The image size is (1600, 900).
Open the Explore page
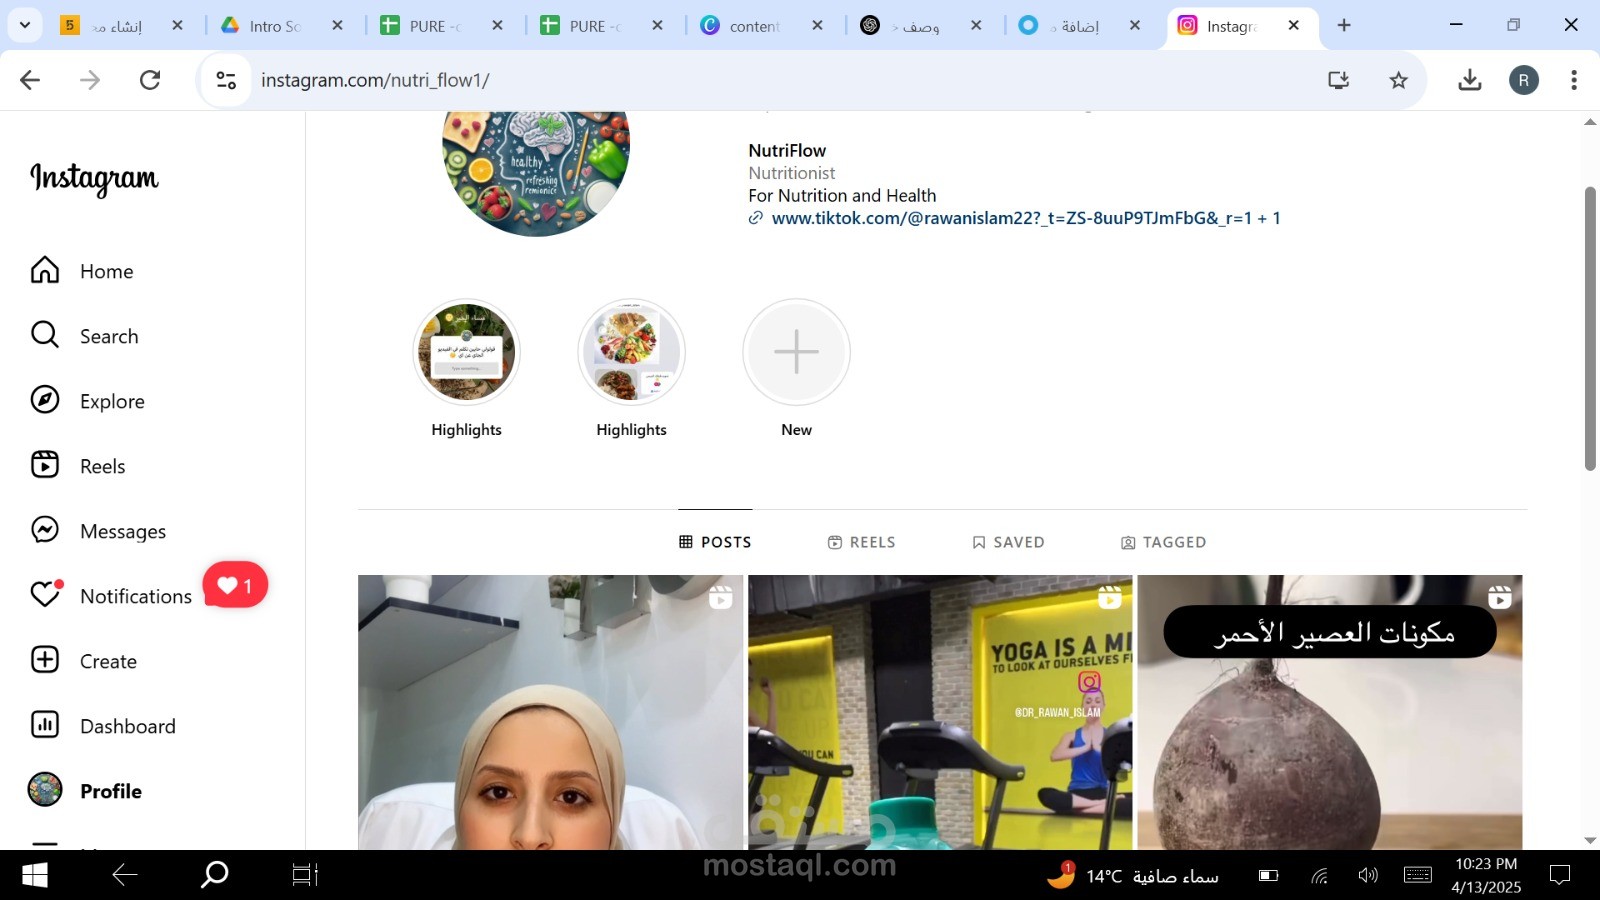(111, 401)
